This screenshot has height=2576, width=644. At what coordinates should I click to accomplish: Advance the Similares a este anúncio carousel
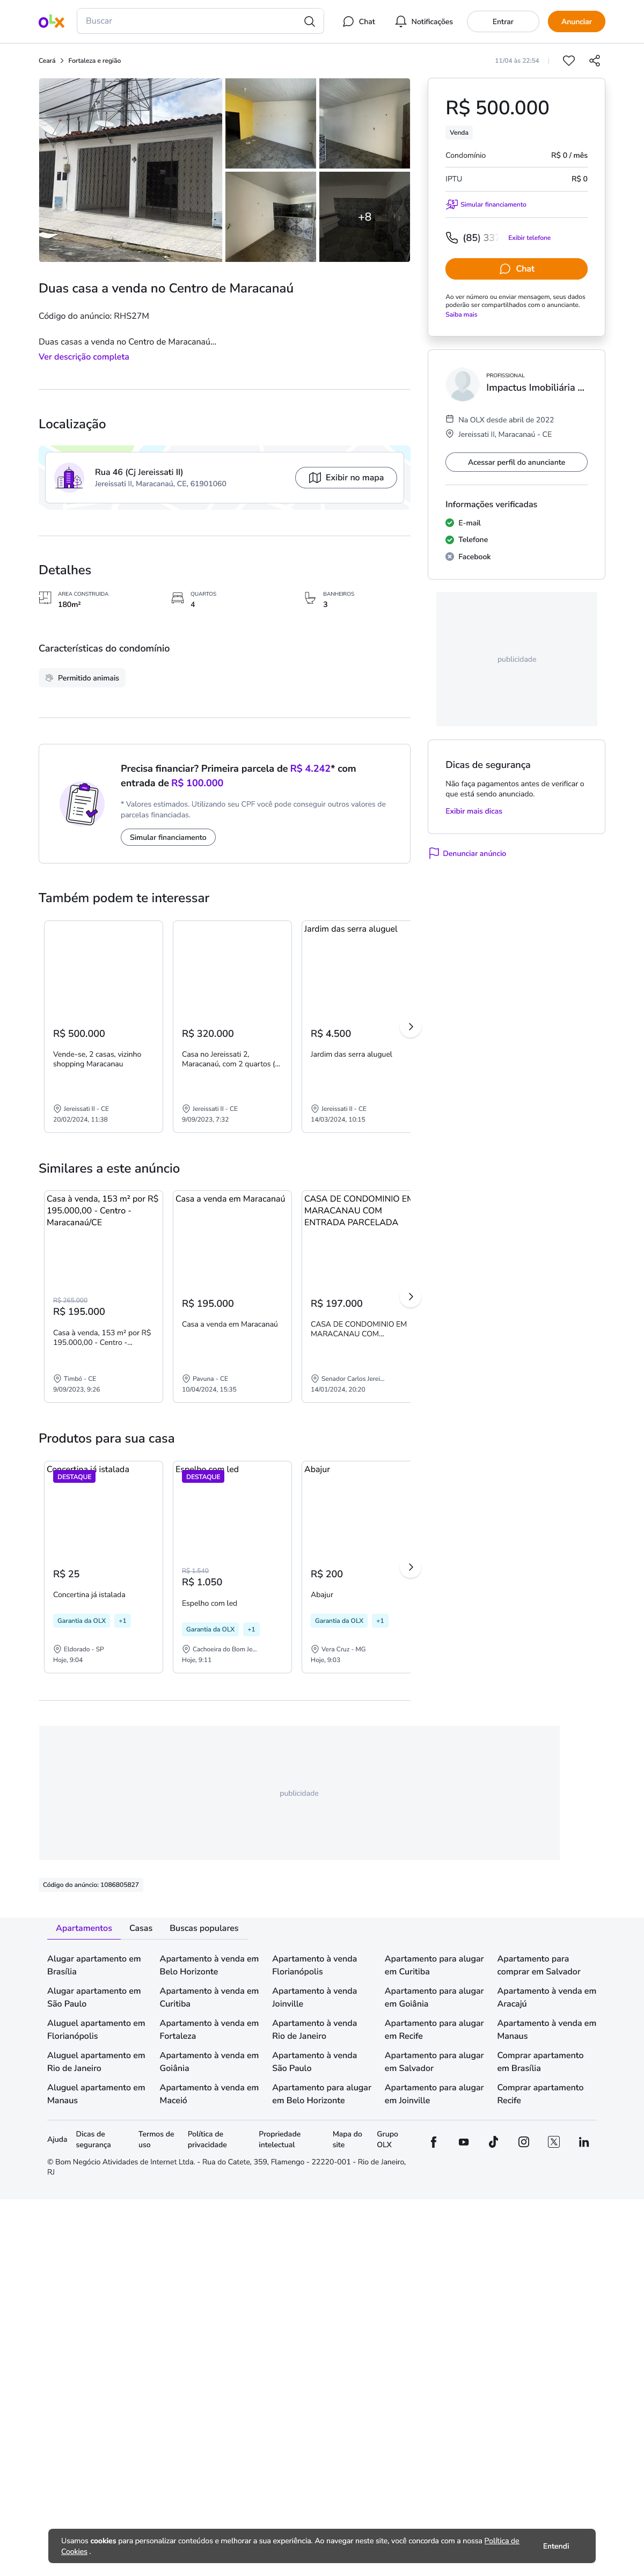click(410, 1297)
